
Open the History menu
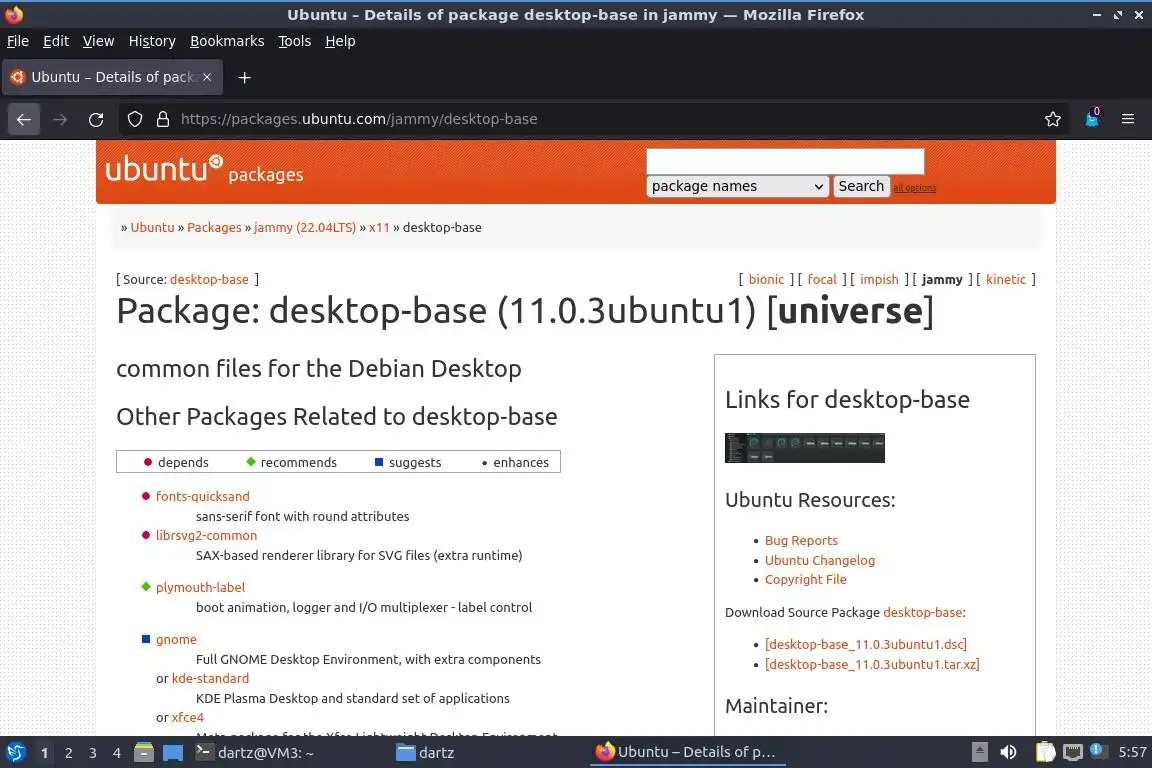click(x=152, y=41)
